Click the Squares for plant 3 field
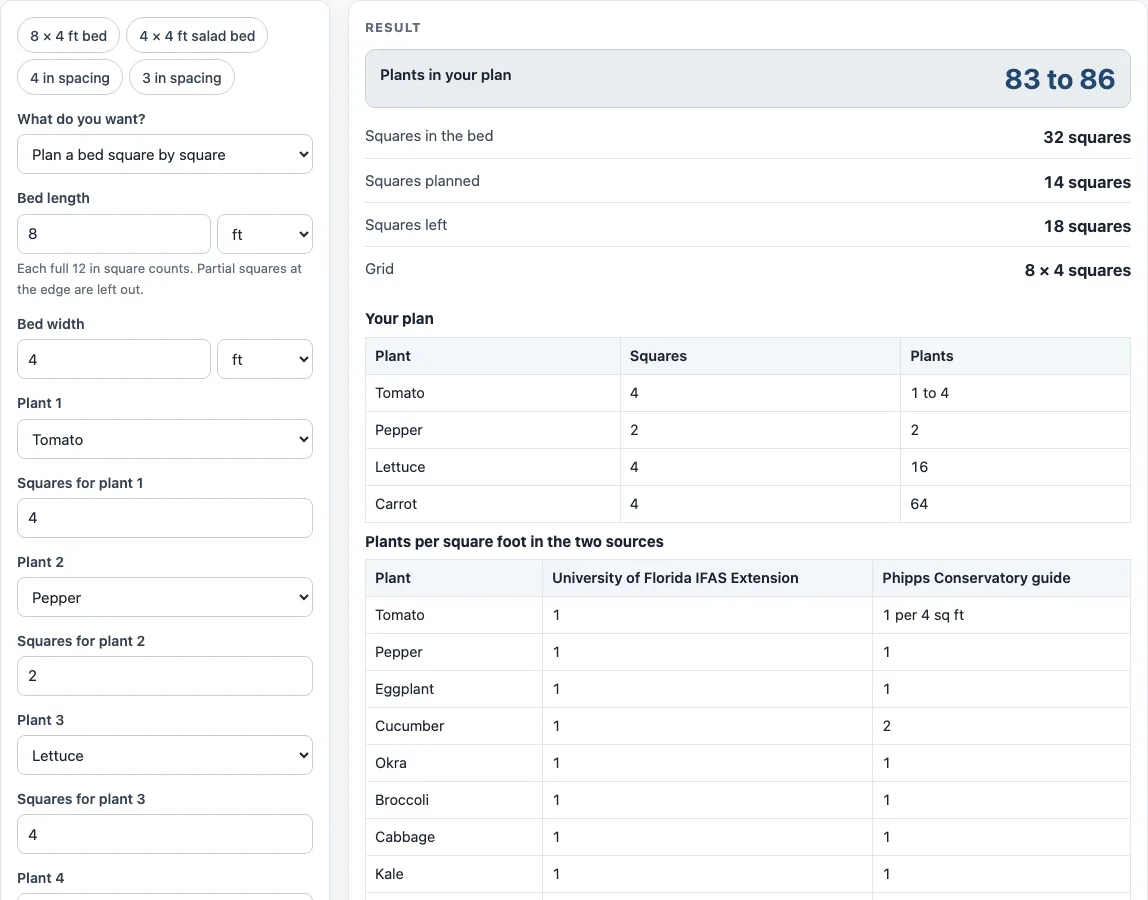This screenshot has height=900, width=1148. pyautogui.click(x=165, y=834)
